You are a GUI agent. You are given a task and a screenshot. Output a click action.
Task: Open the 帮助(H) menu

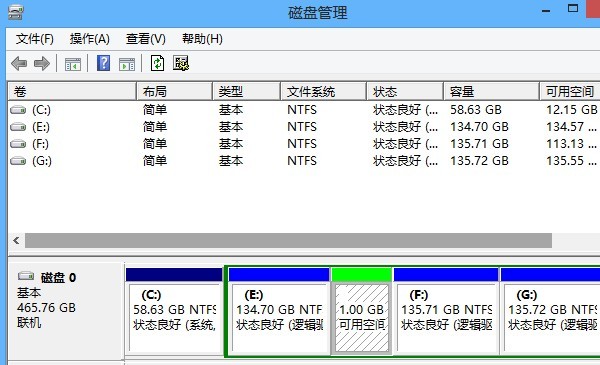pos(202,39)
